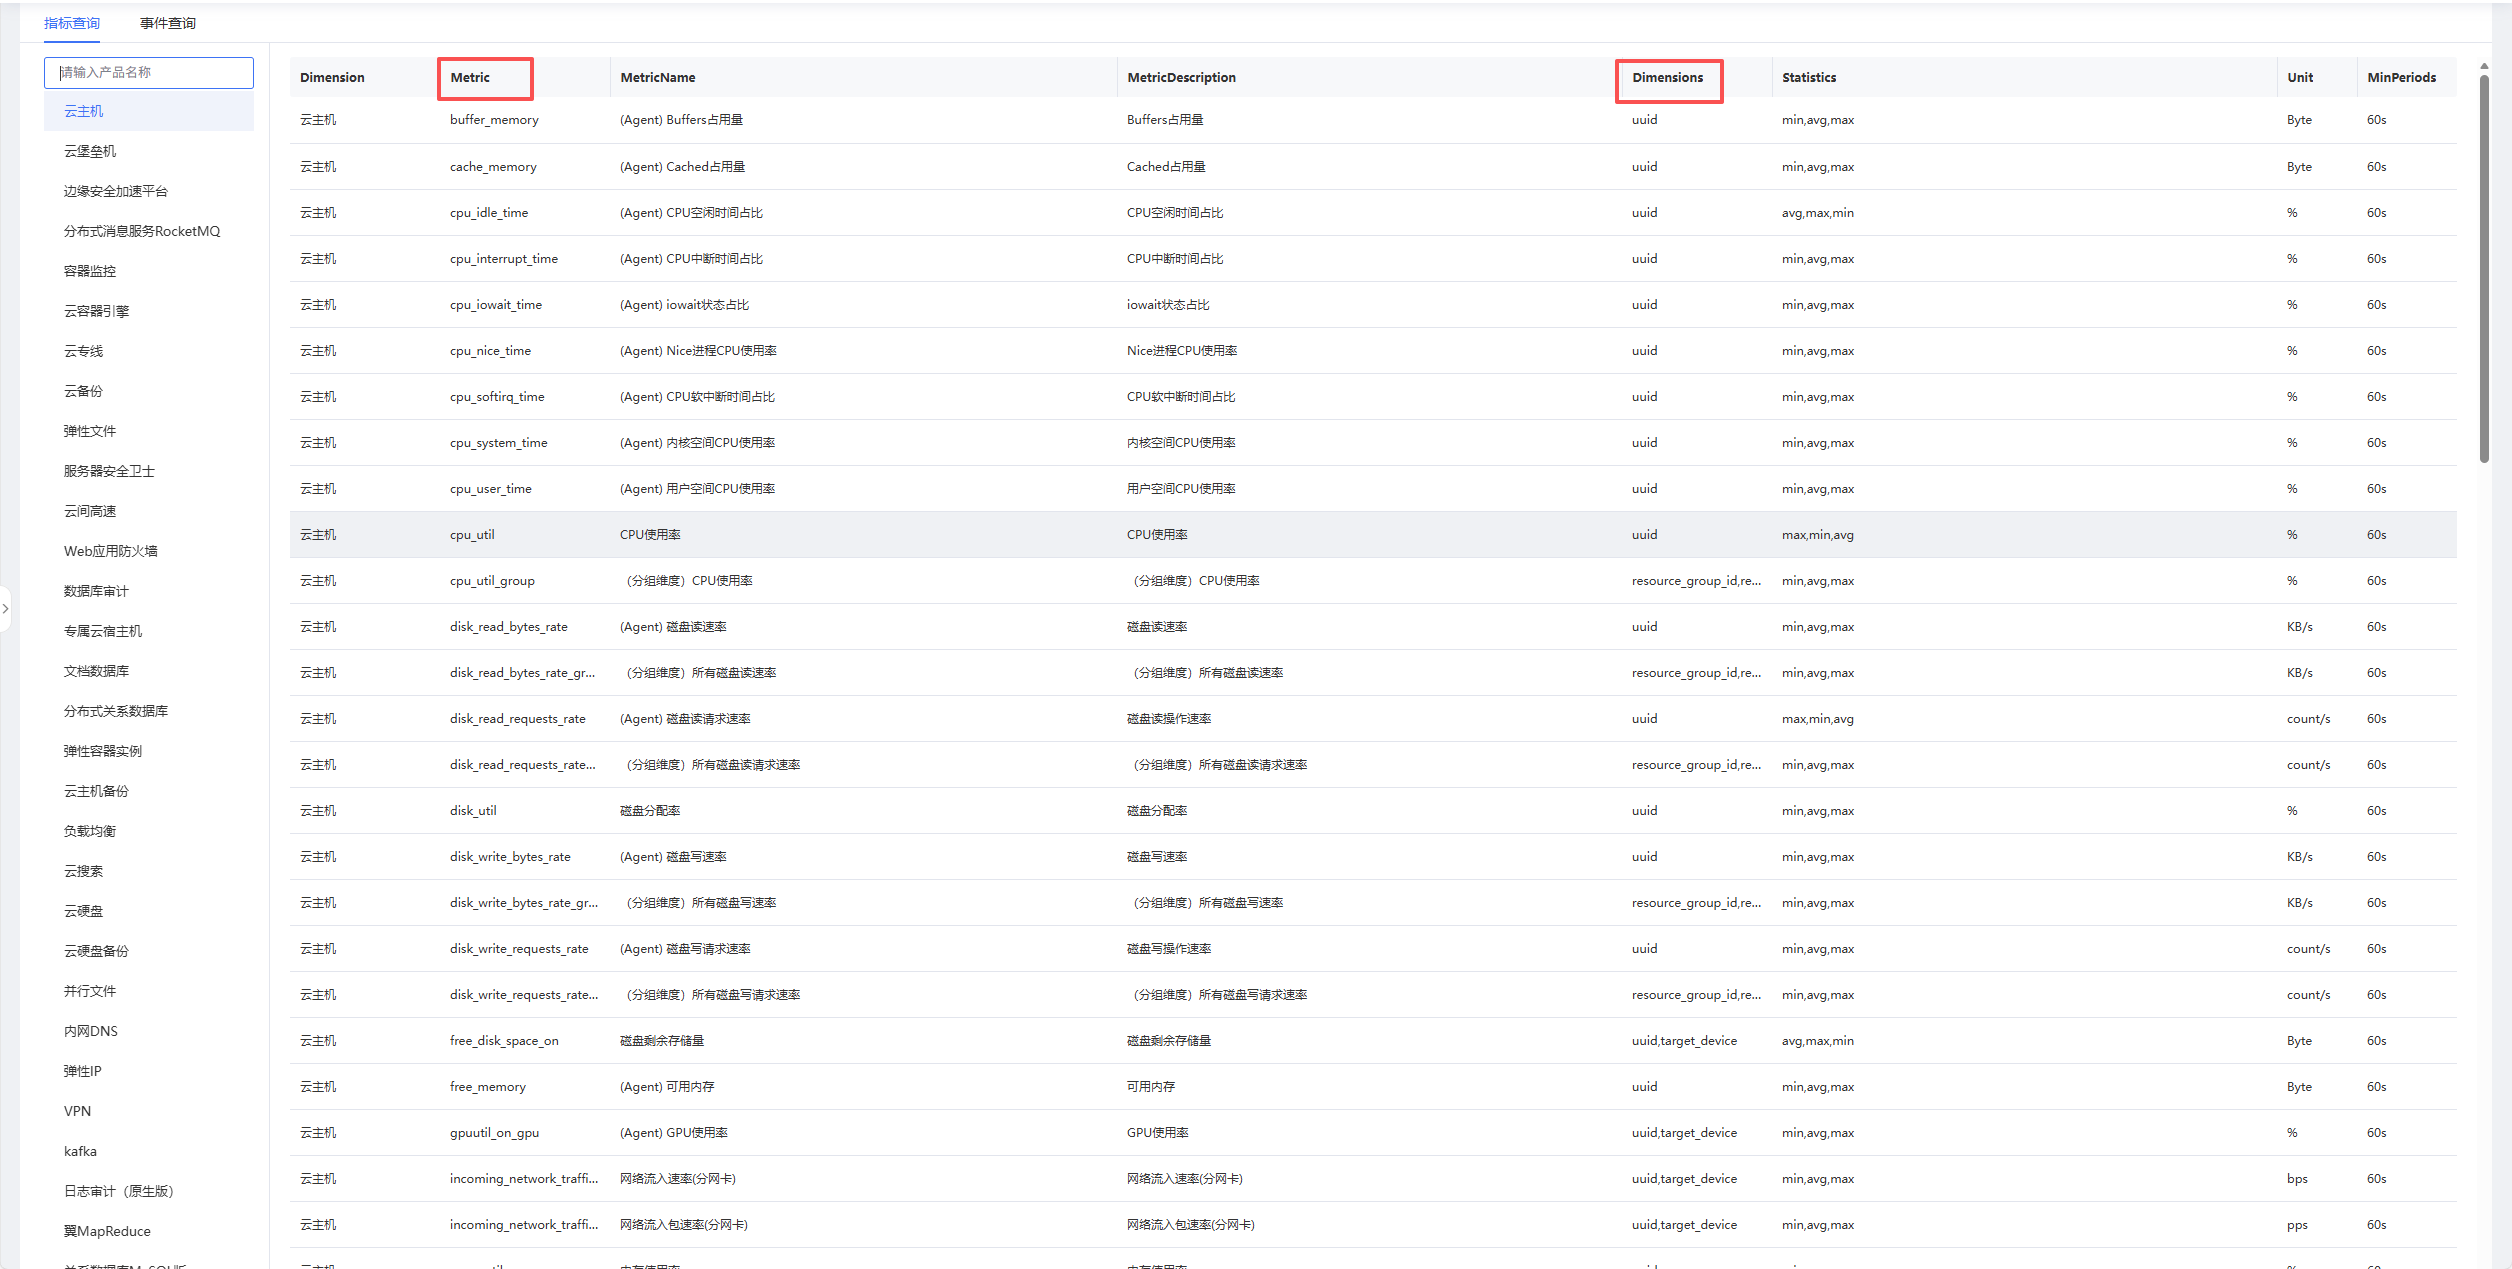The image size is (2512, 1269).
Task: Select the cpu_util metric row
Action: click(472, 535)
